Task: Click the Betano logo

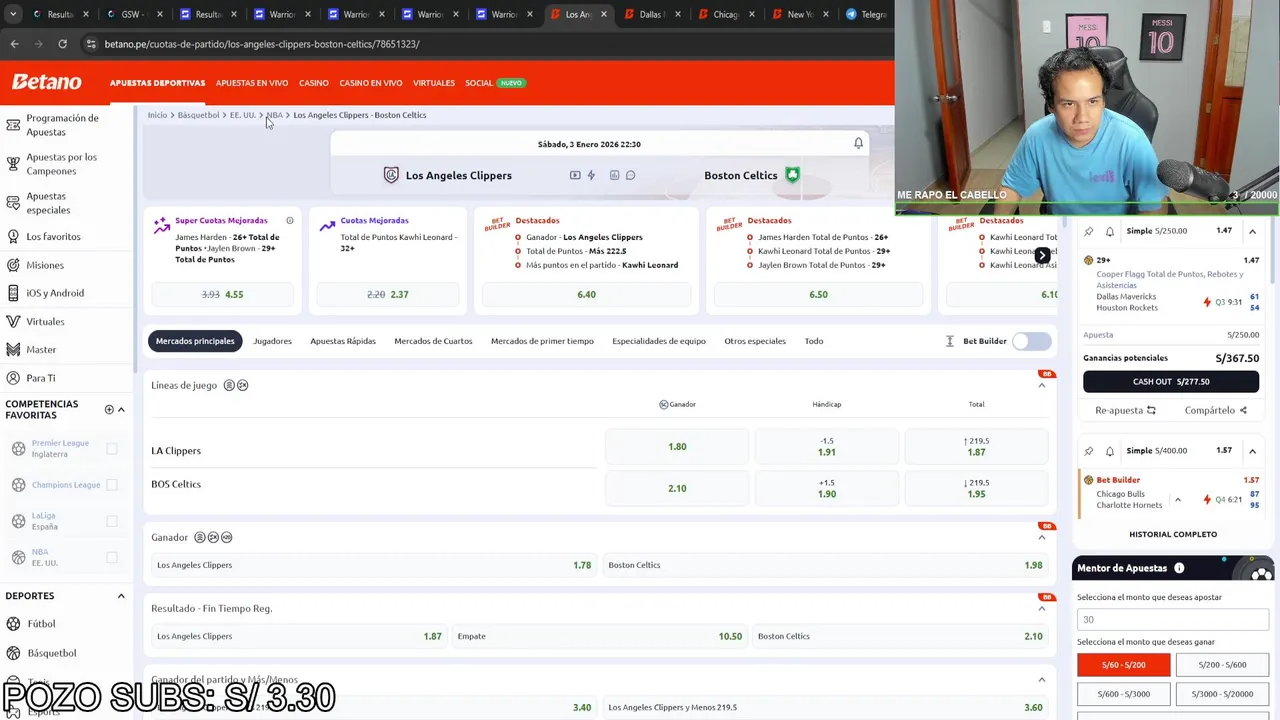Action: (x=47, y=82)
